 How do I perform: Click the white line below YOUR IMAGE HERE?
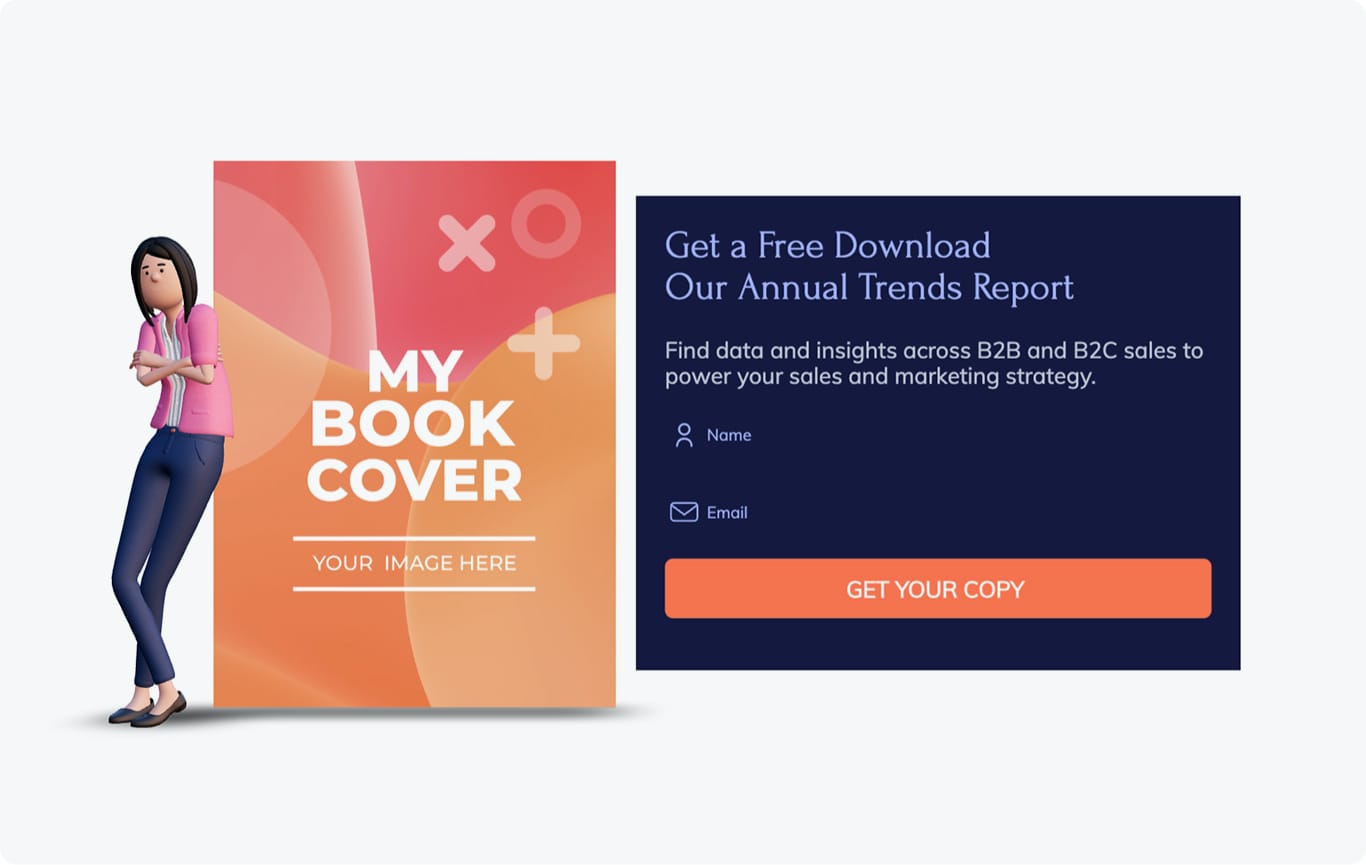[x=414, y=589]
